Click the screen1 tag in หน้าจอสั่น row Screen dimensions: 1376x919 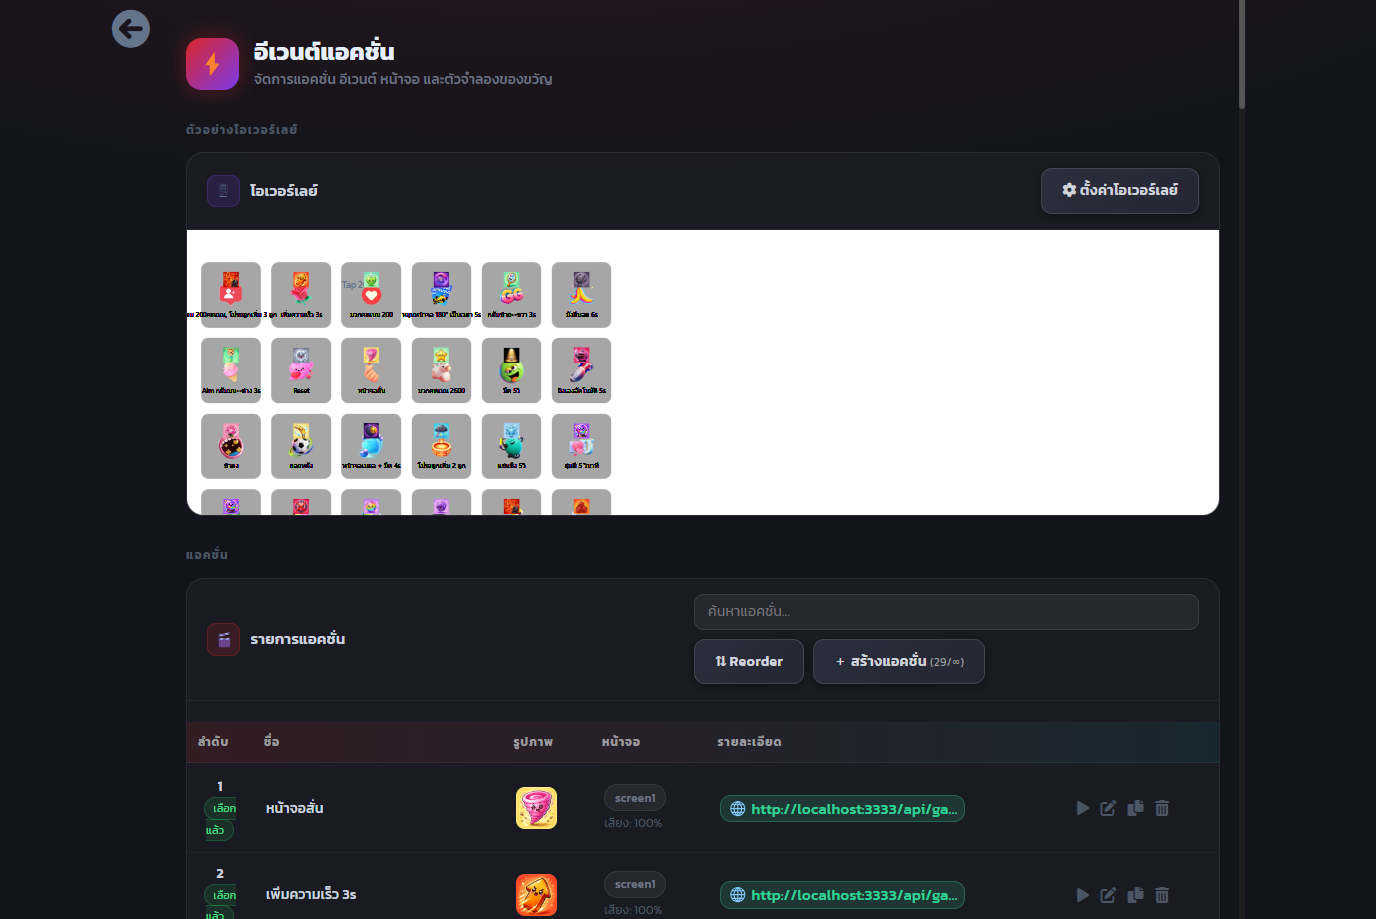(635, 798)
